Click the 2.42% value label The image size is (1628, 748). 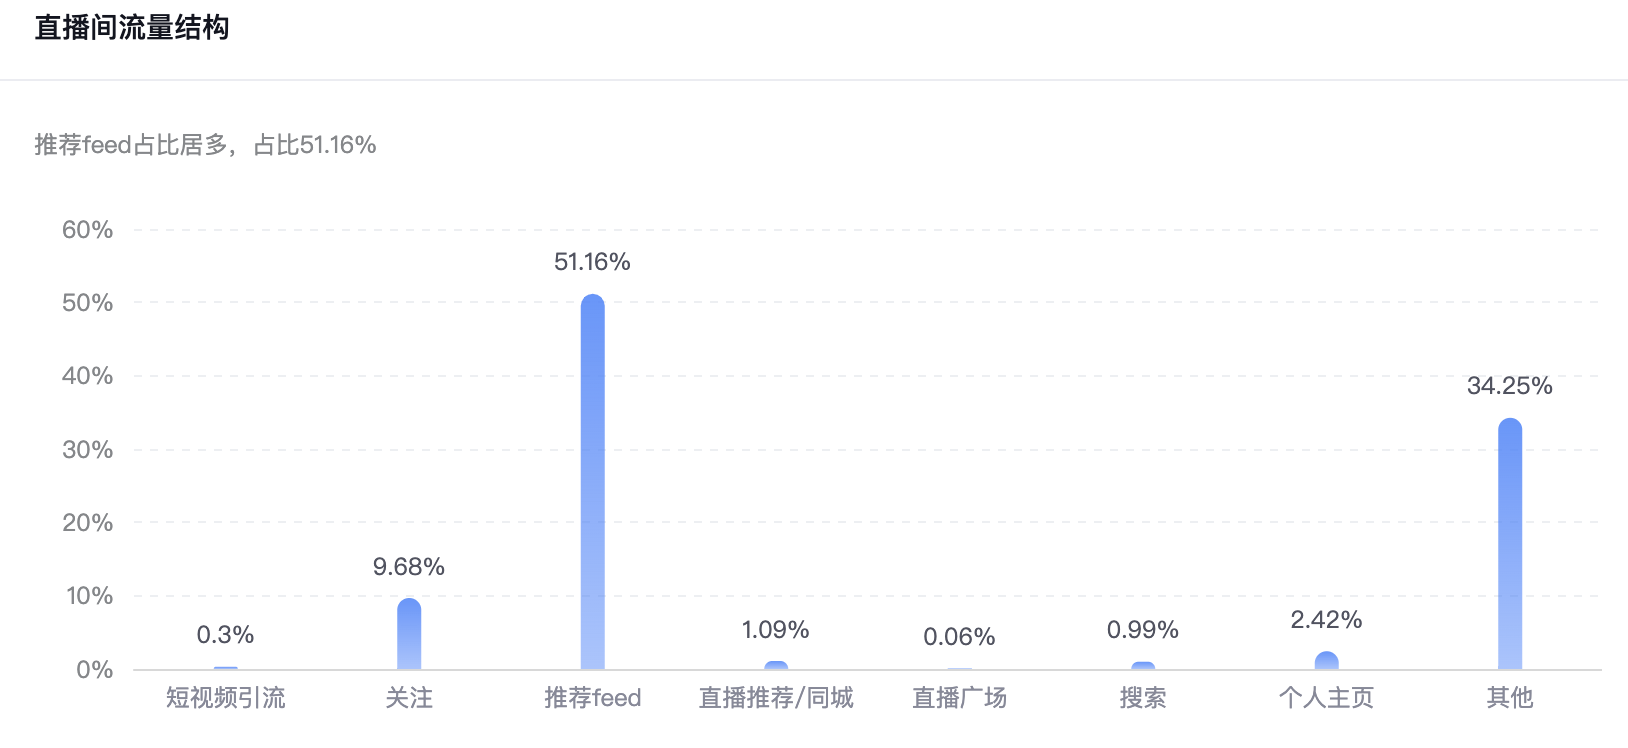pyautogui.click(x=1327, y=620)
